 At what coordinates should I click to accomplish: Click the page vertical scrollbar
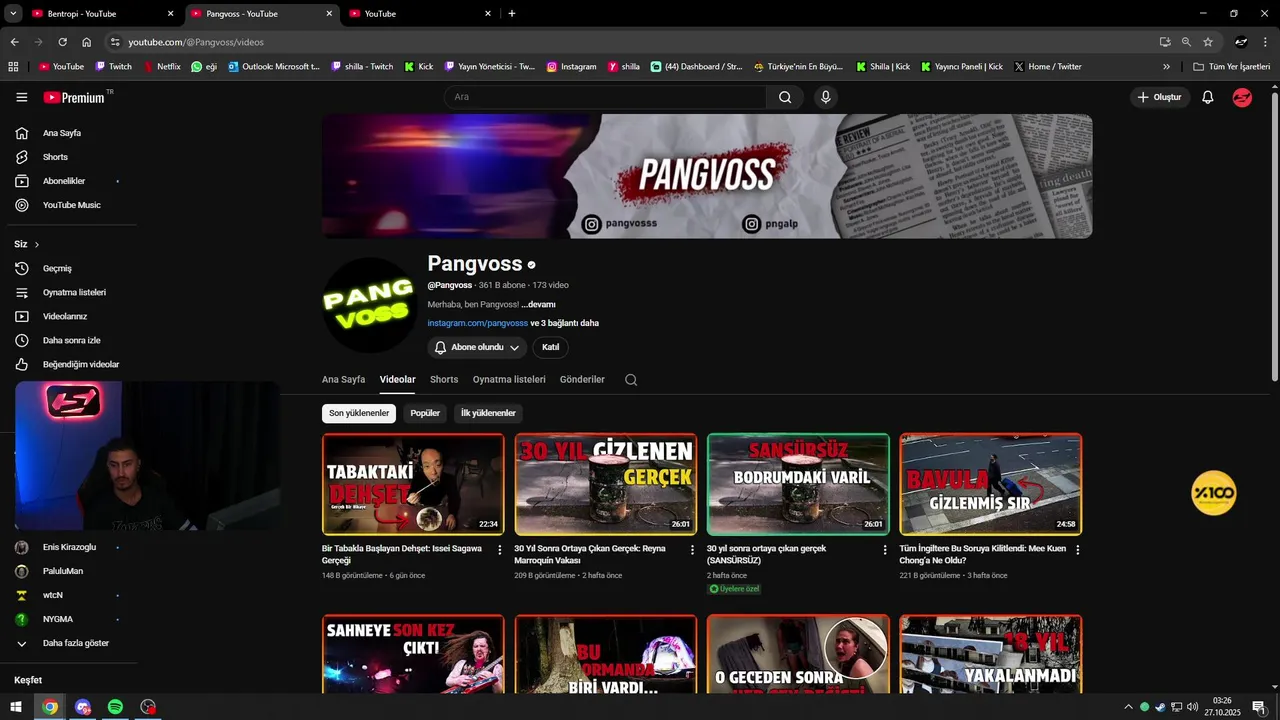pyautogui.click(x=1274, y=235)
